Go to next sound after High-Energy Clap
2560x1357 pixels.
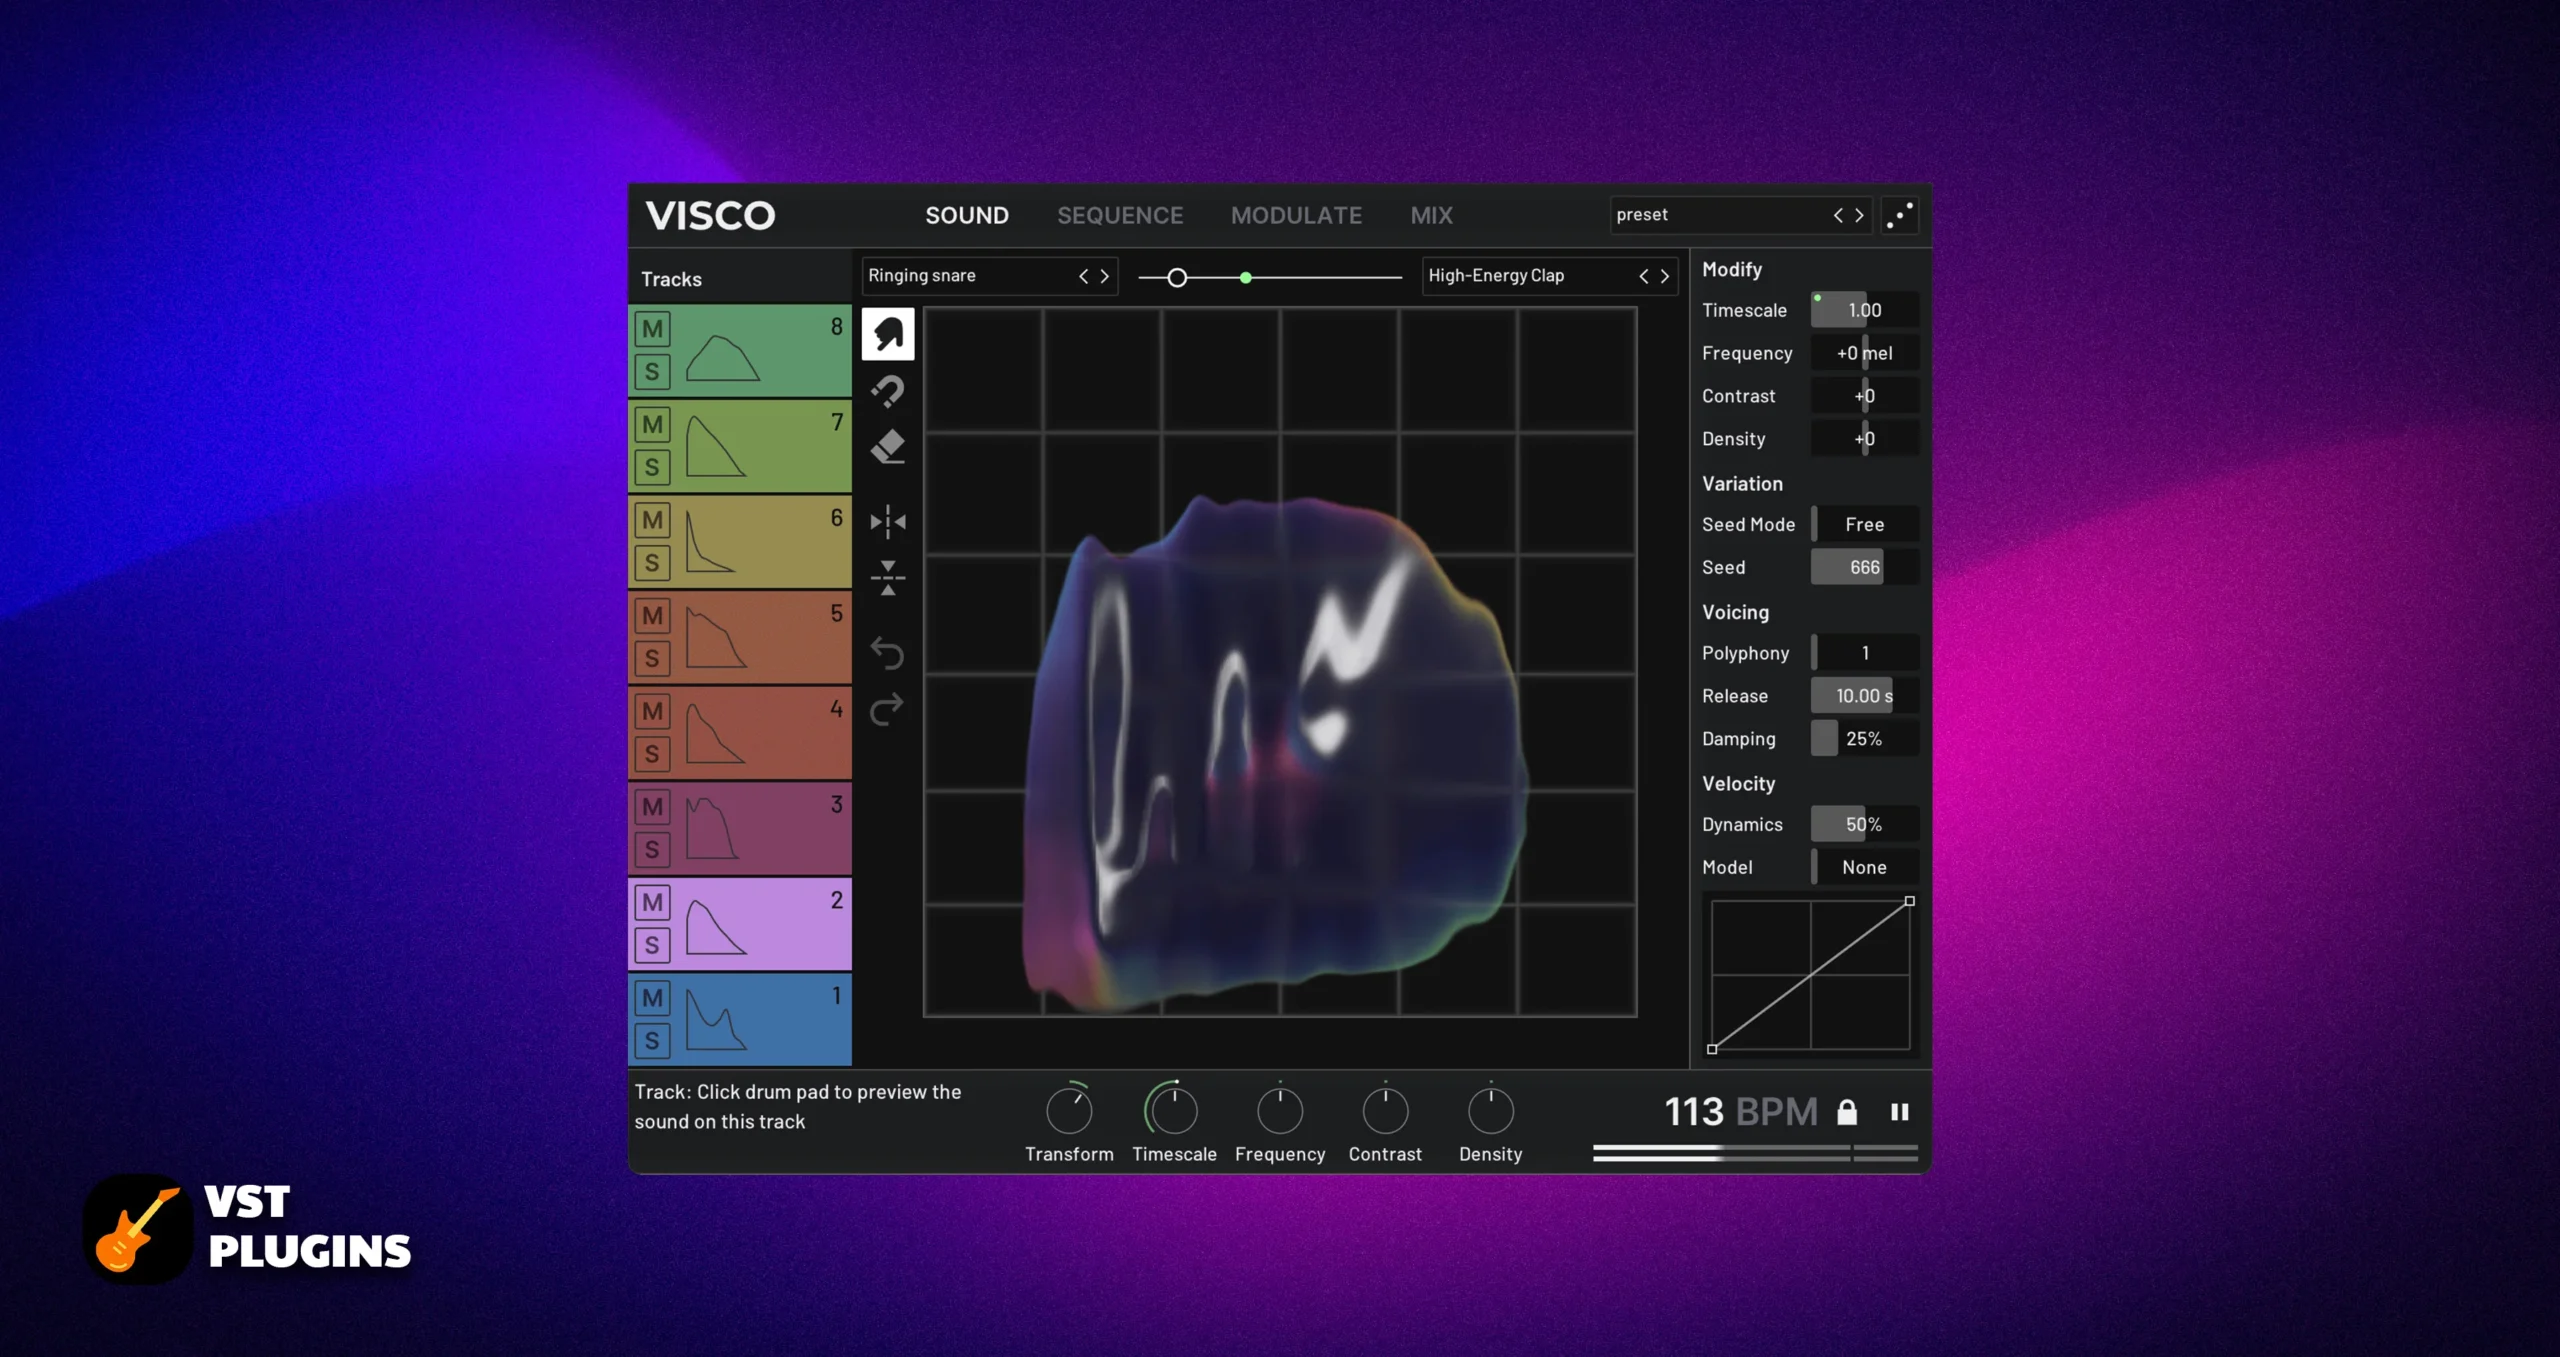(x=1665, y=276)
